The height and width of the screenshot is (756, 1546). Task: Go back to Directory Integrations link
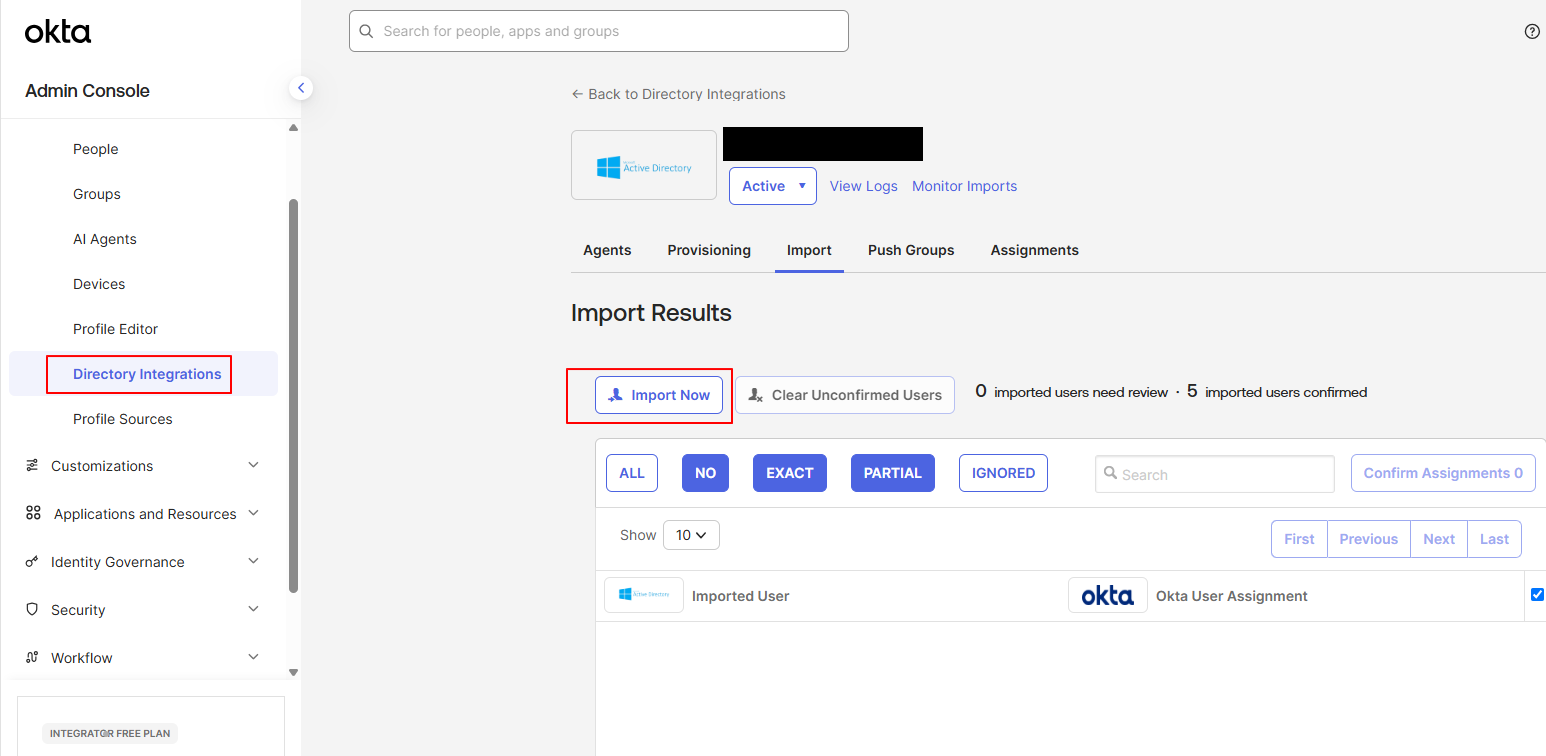[x=679, y=94]
